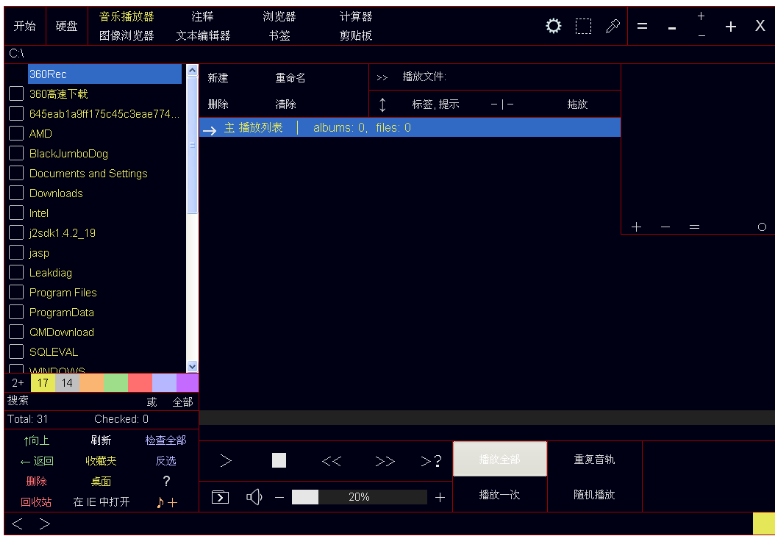Open the 计算器 menu item
The width and height of the screenshot is (777, 536).
click(x=355, y=17)
